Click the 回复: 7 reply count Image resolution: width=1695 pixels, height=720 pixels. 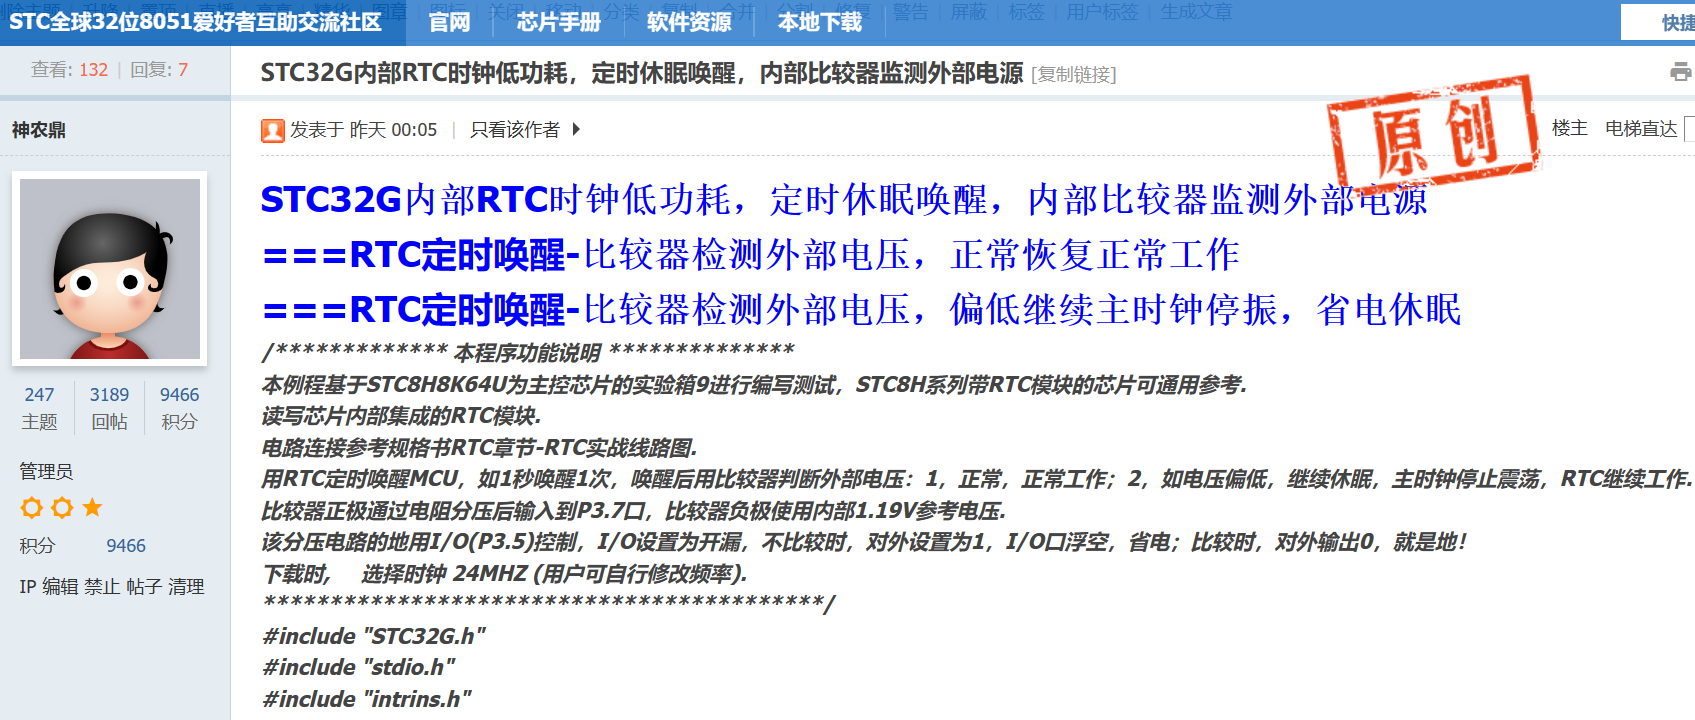click(159, 70)
